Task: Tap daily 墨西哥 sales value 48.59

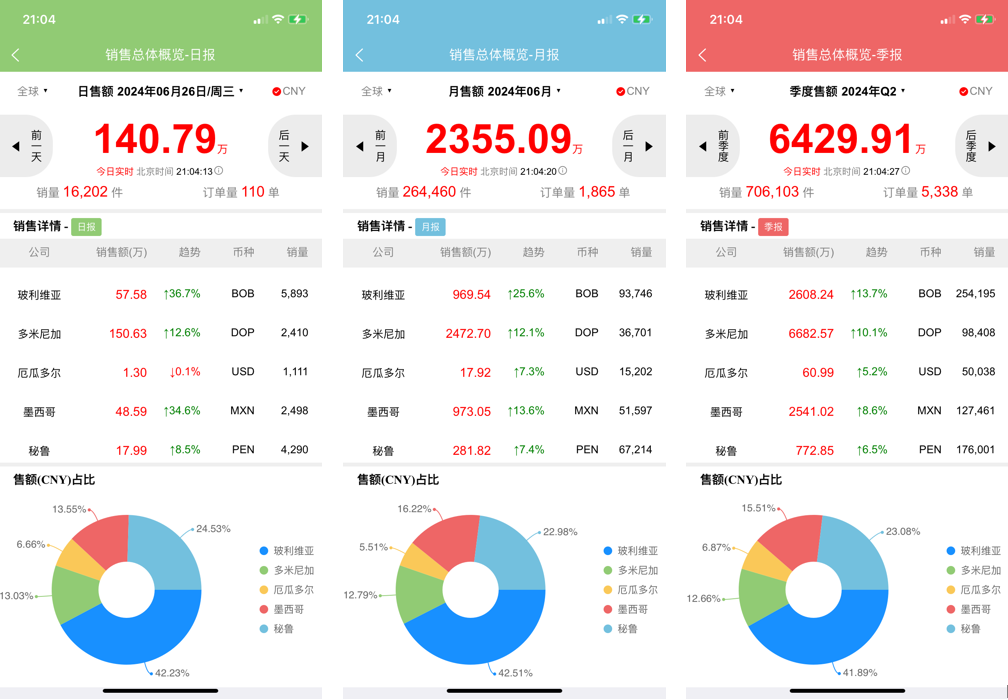Action: (x=131, y=411)
